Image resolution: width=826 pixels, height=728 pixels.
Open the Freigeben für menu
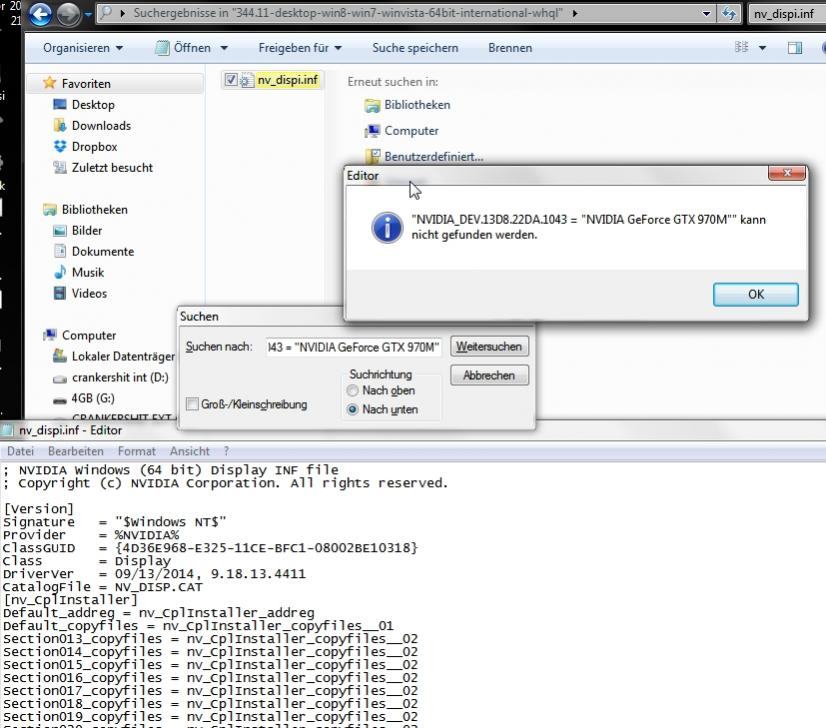tap(300, 48)
